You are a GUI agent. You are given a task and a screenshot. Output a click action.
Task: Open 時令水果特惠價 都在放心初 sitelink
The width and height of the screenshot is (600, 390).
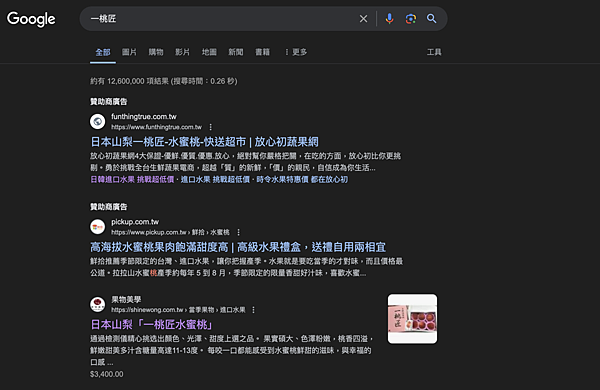(302, 179)
